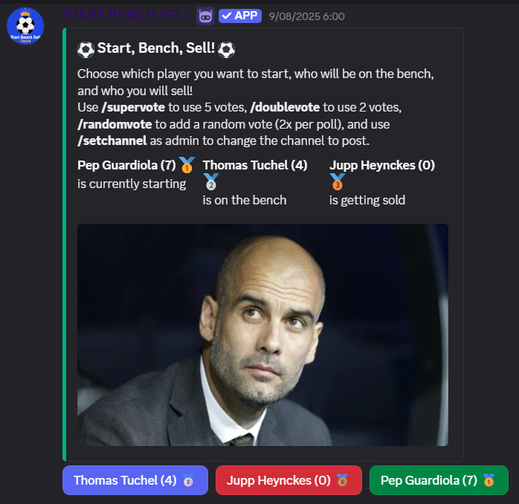519x504 pixels.
Task: Click the /setchannel command text
Action: click(x=112, y=141)
